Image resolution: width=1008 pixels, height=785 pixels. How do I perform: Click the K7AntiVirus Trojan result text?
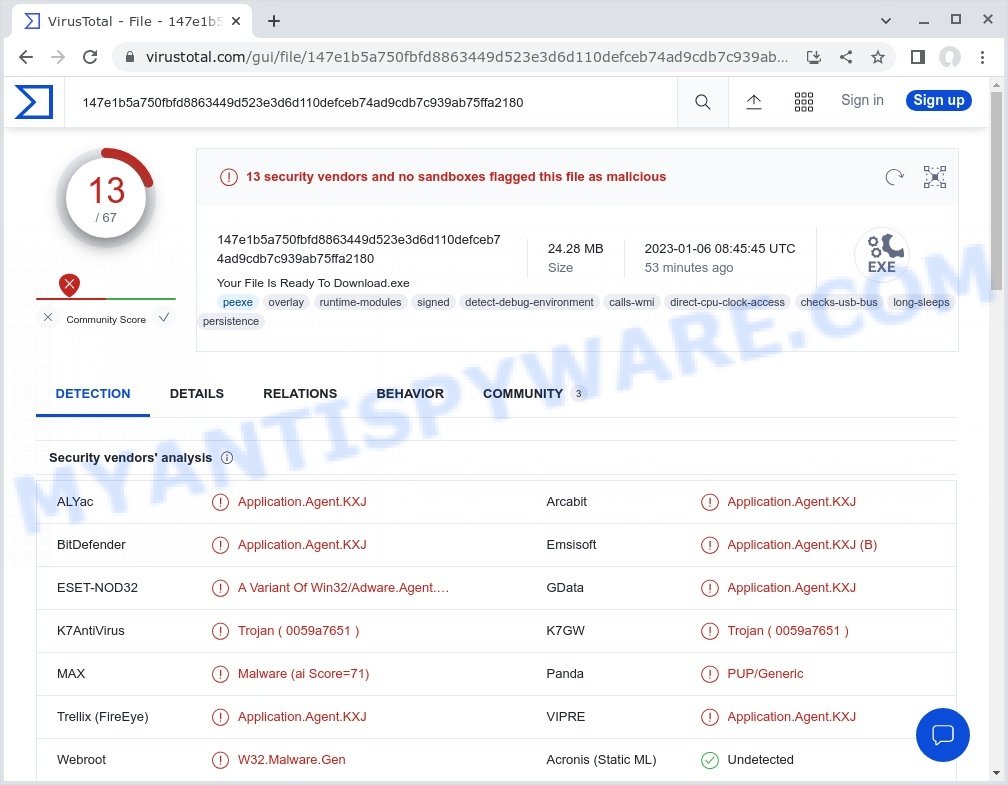[x=298, y=631]
